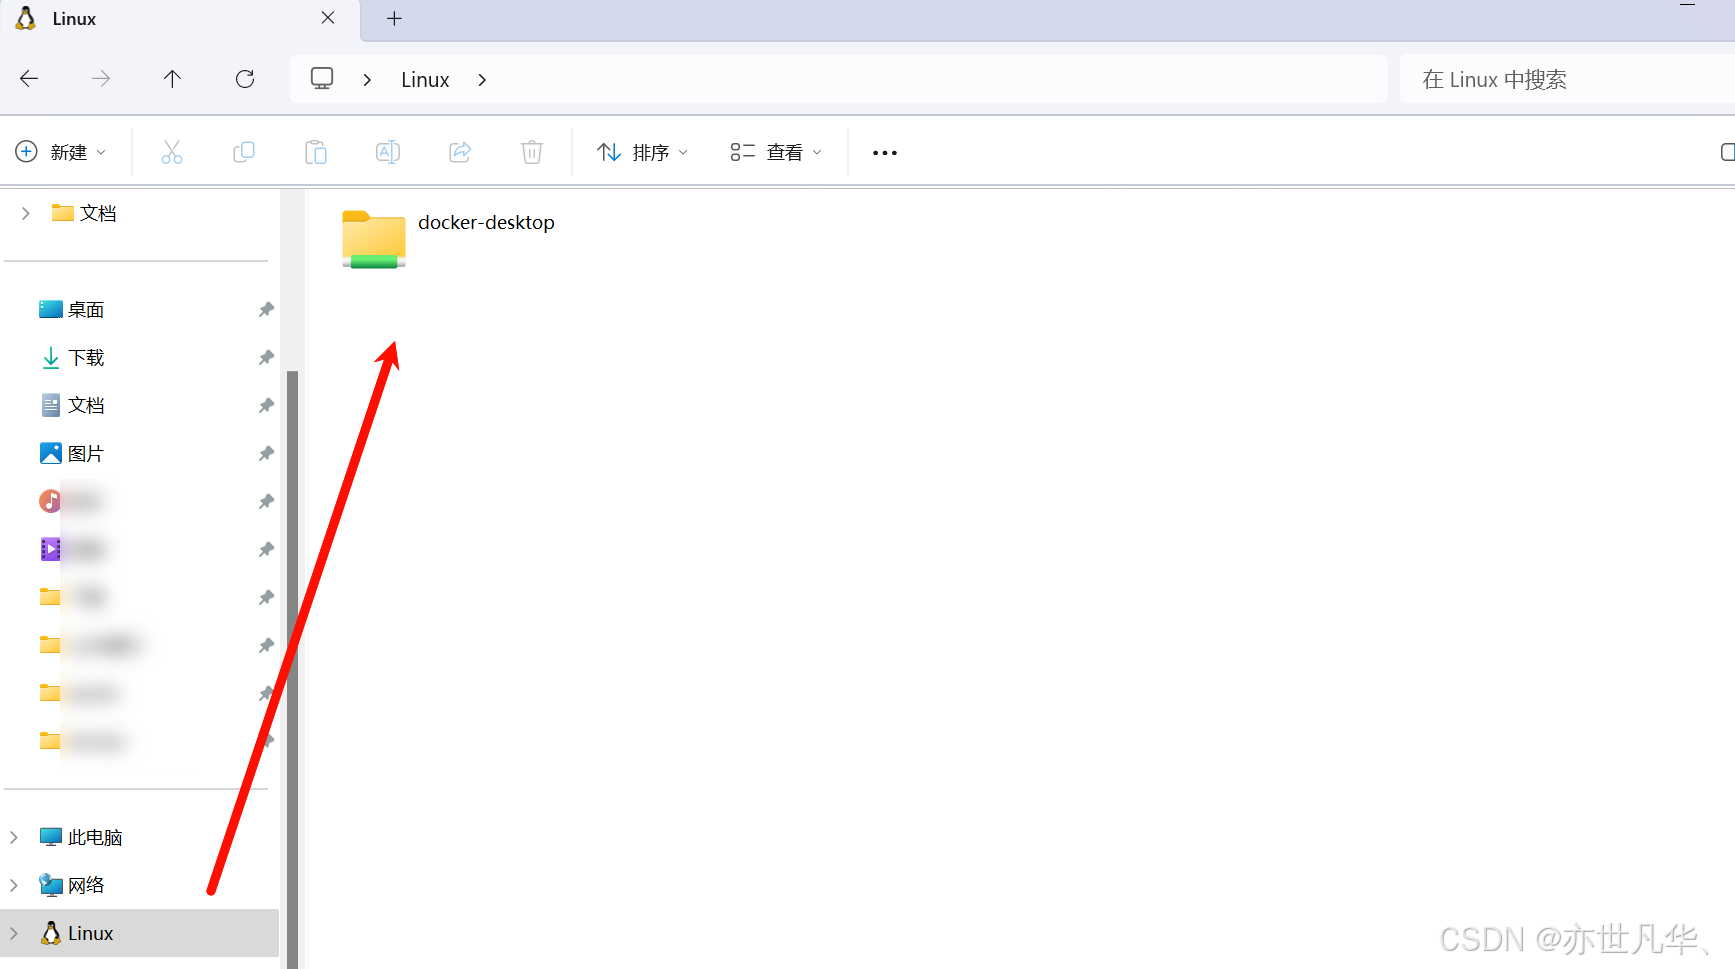The width and height of the screenshot is (1735, 969).
Task: Click the Paste clipboard icon
Action: (x=316, y=152)
